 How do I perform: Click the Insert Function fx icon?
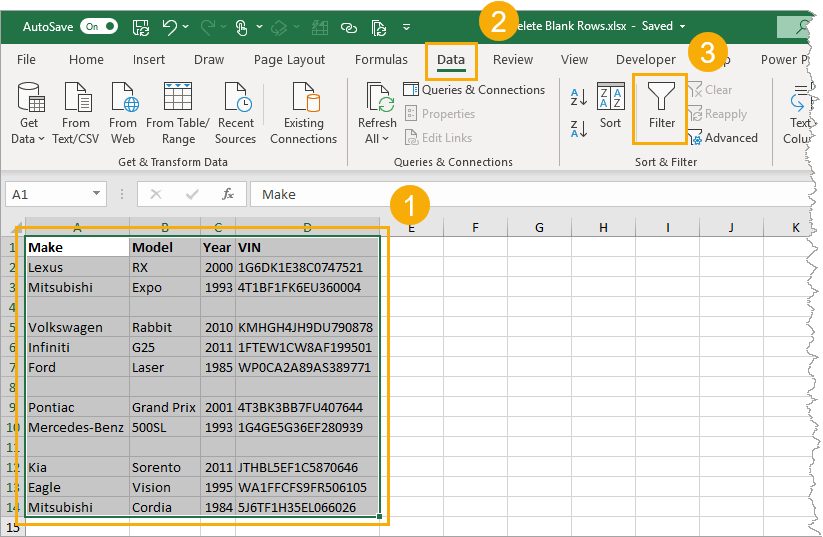228,194
